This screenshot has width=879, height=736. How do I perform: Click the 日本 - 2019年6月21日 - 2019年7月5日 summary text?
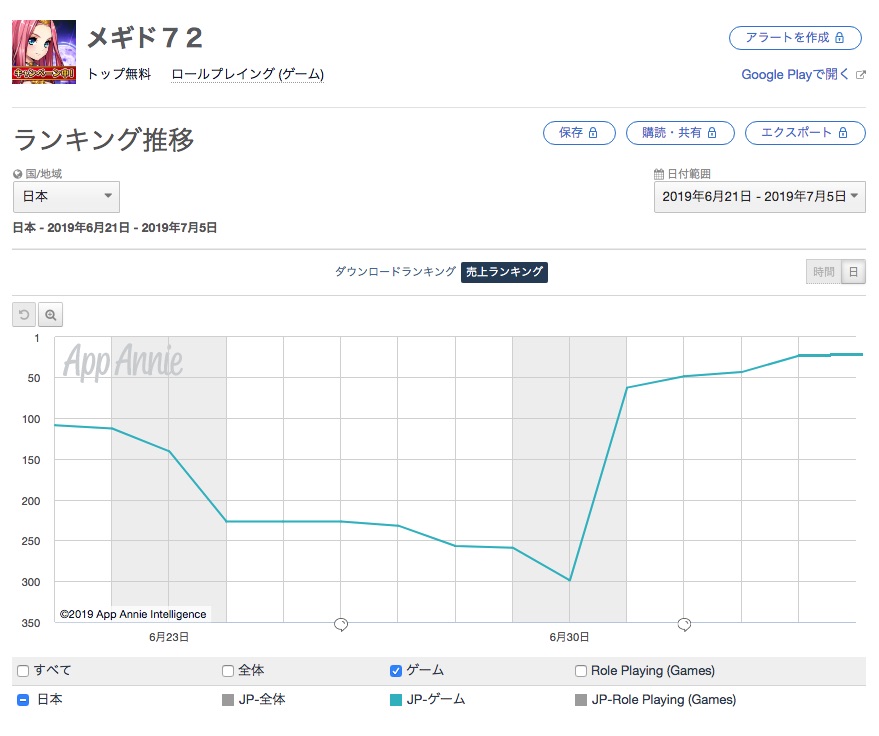click(114, 228)
